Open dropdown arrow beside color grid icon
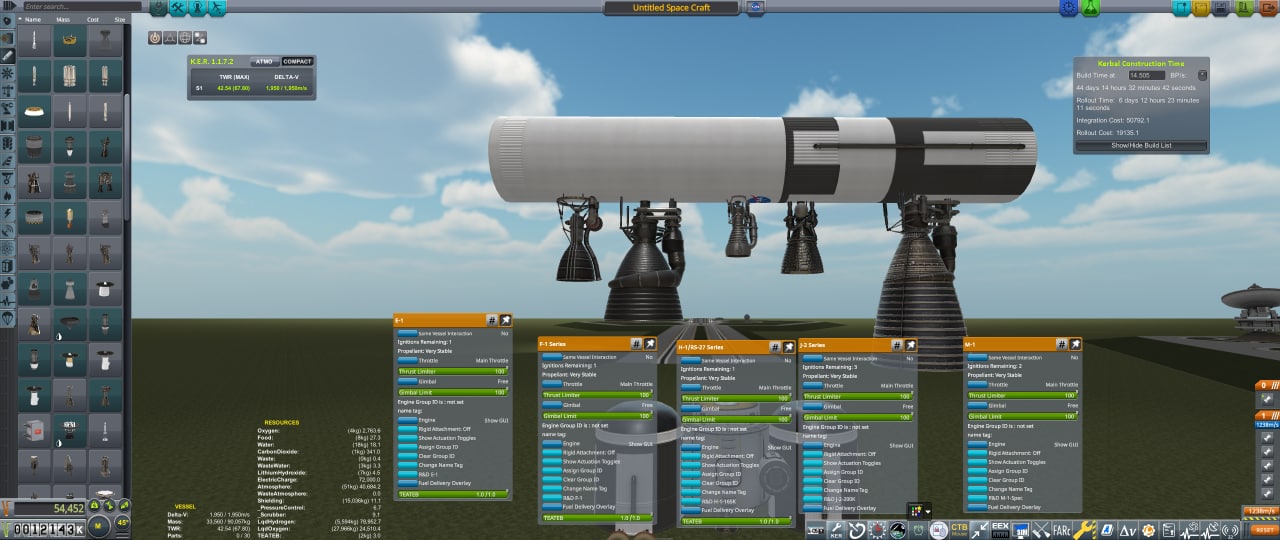Image resolution: width=1280 pixels, height=540 pixels. pyautogui.click(x=929, y=511)
